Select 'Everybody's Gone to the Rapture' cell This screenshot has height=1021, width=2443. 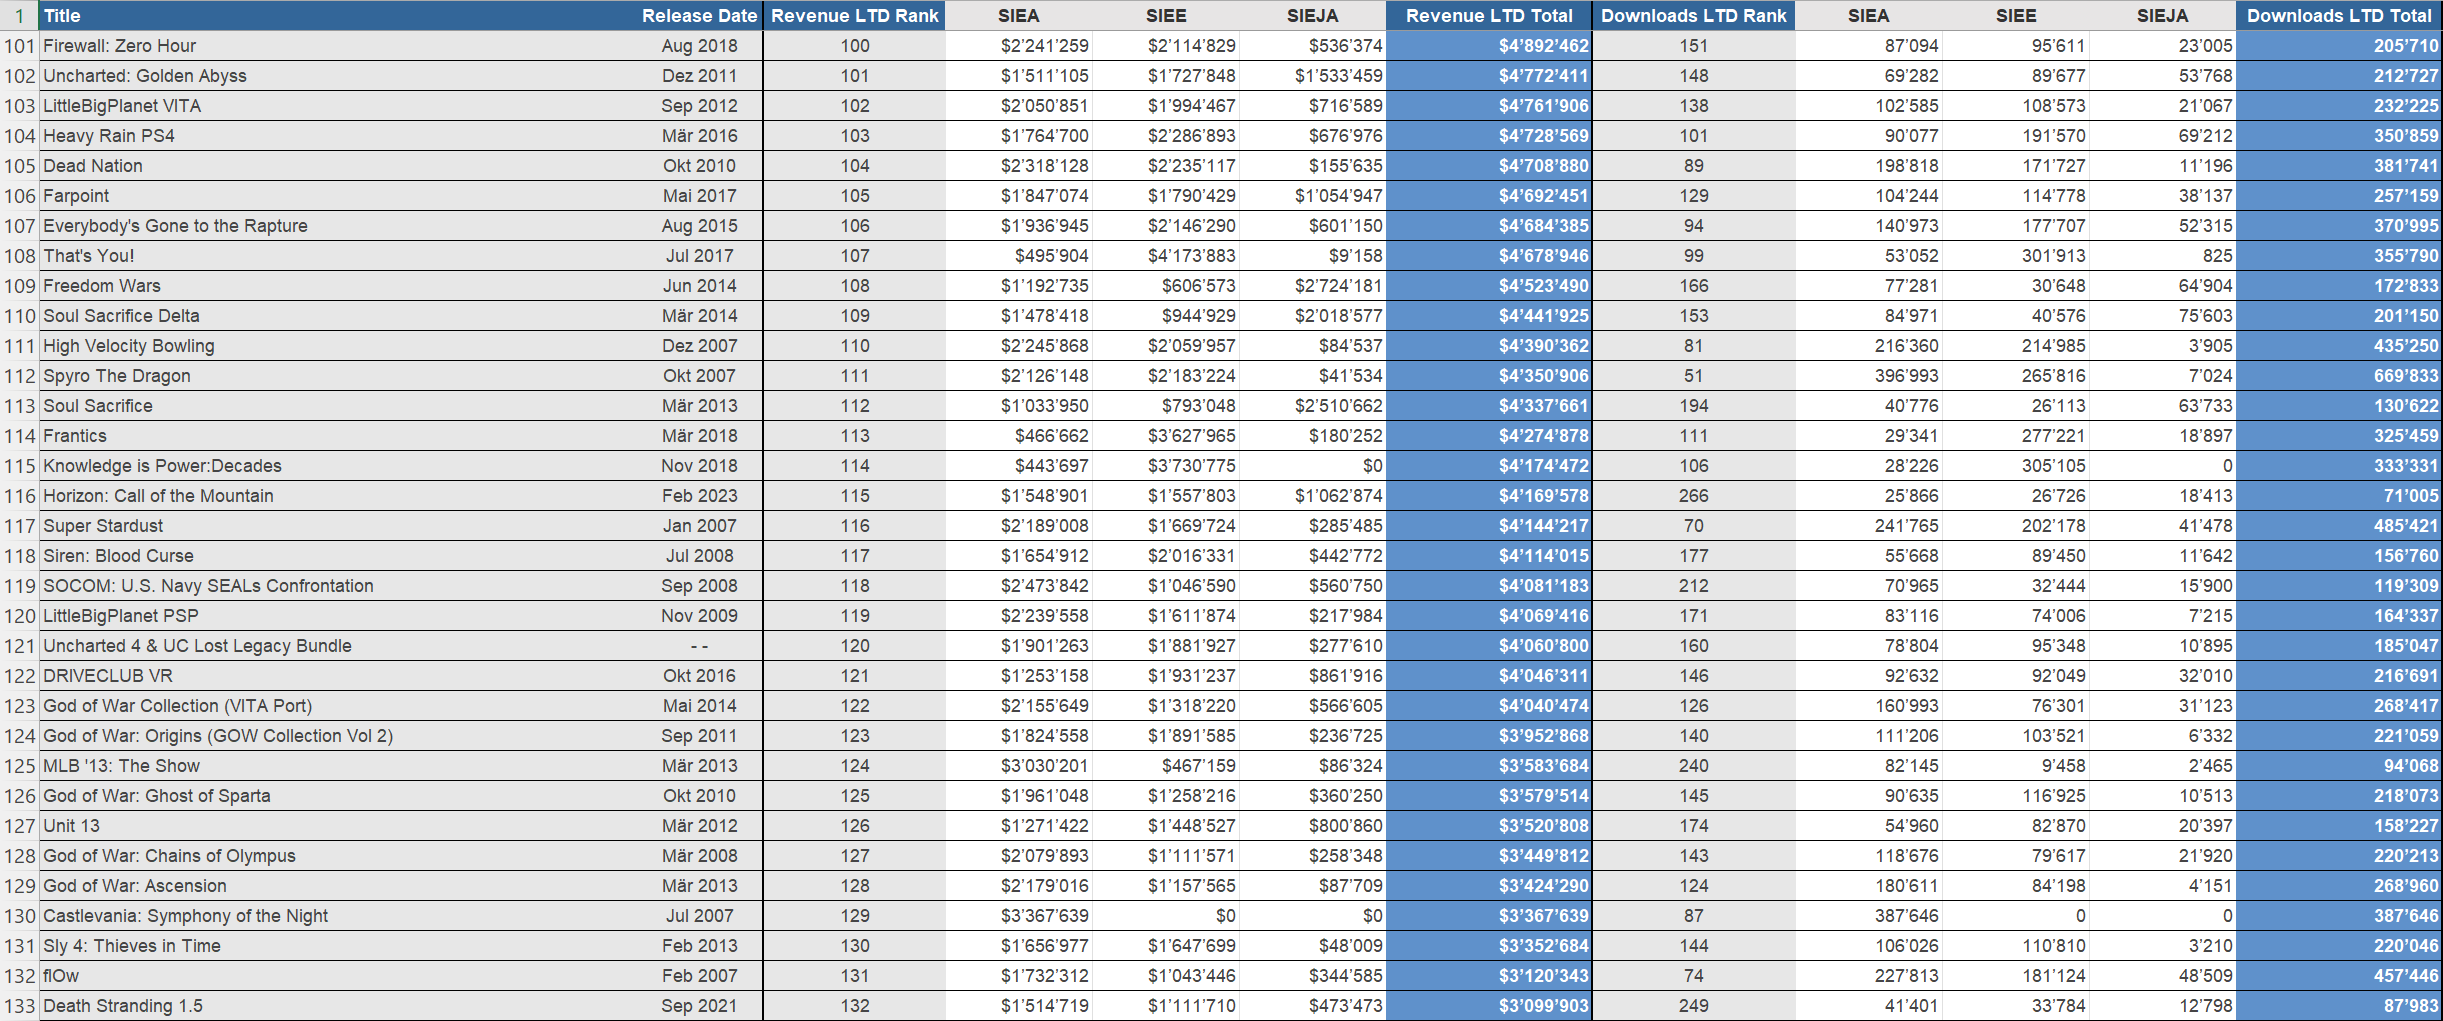click(x=338, y=226)
